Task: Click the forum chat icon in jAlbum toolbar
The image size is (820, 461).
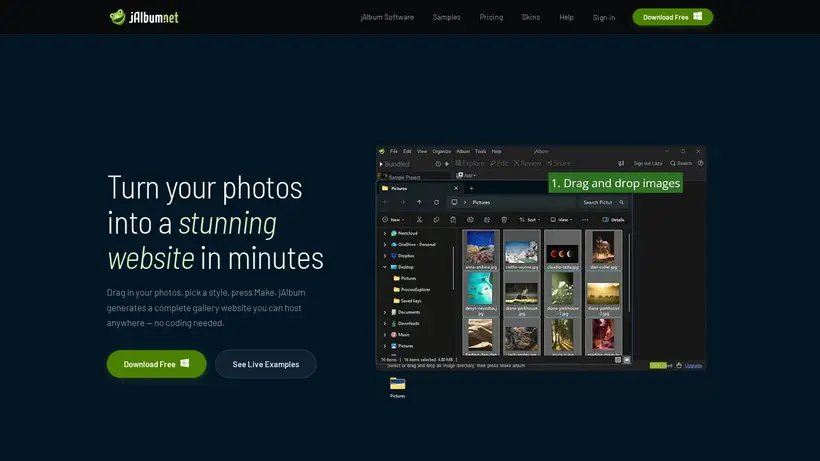Action: [x=621, y=164]
